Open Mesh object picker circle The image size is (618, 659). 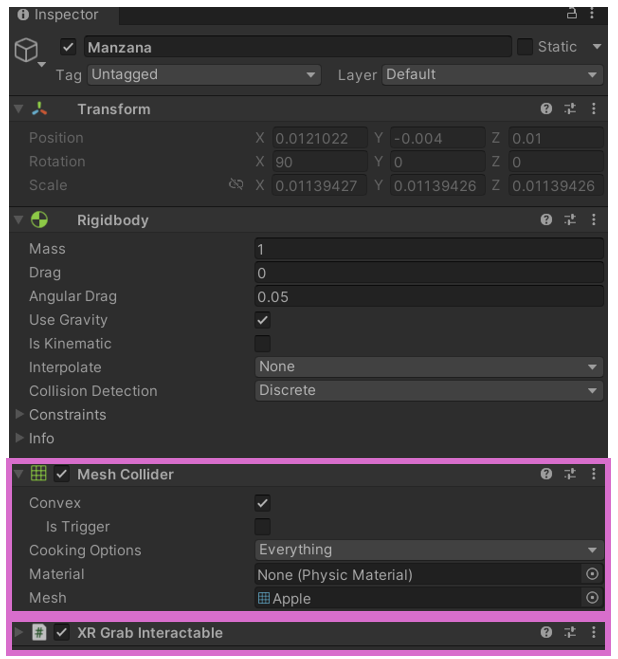click(592, 598)
